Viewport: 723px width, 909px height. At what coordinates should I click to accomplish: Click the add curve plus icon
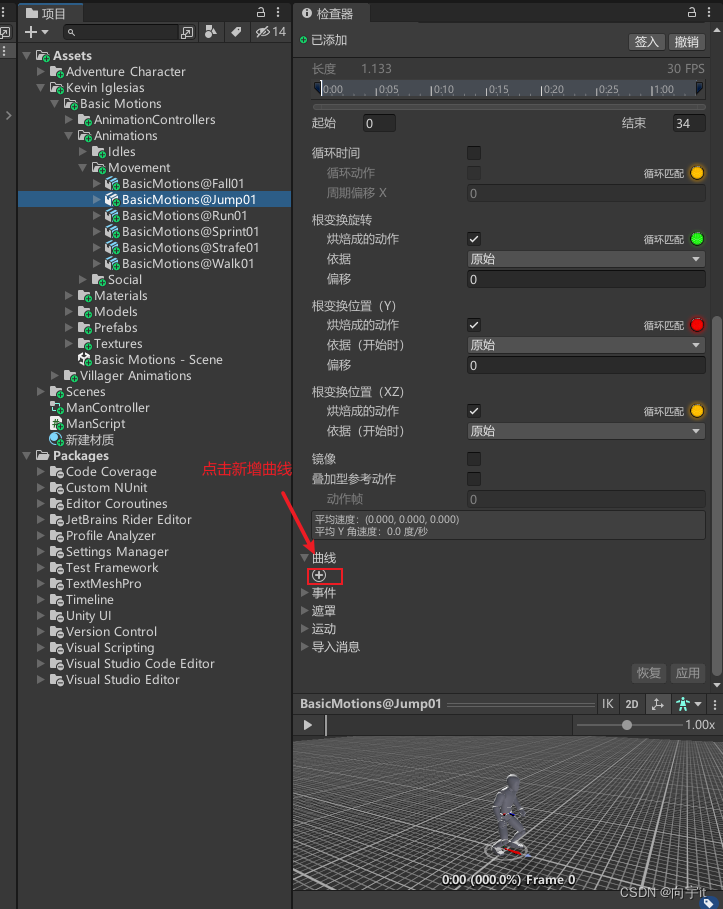click(319, 576)
